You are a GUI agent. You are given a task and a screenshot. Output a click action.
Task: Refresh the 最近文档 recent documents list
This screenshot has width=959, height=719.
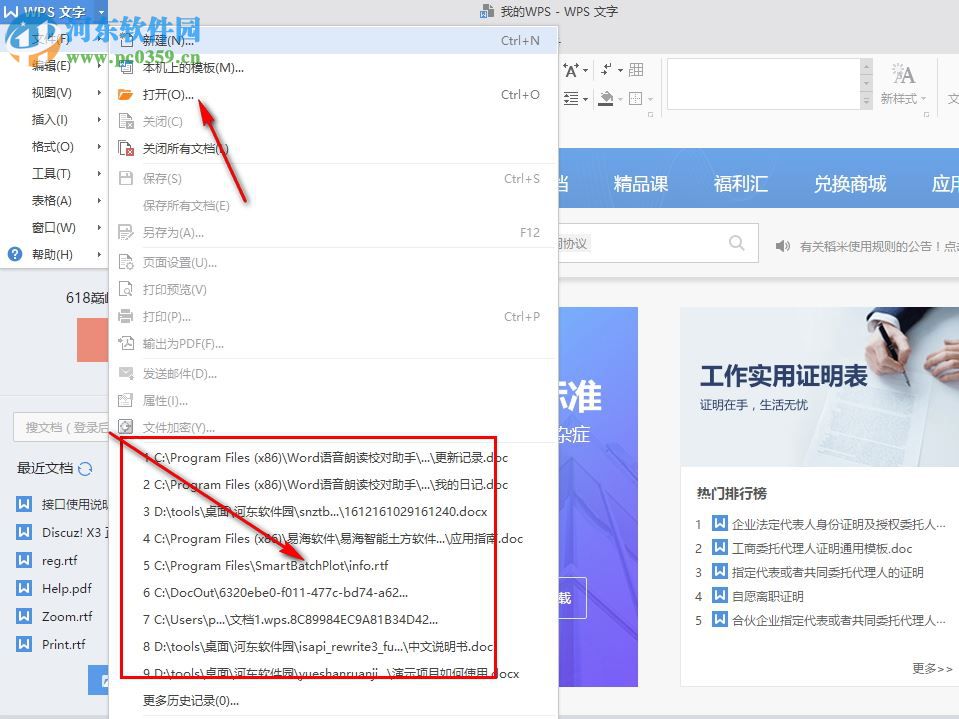(x=85, y=468)
